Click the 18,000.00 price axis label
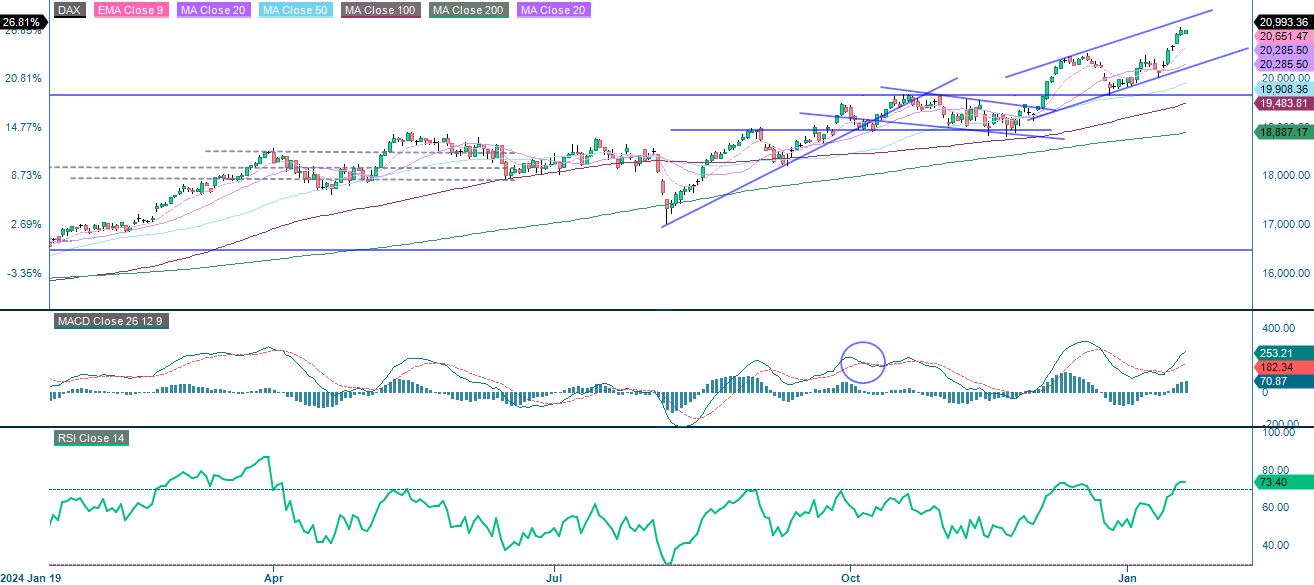The height and width of the screenshot is (585, 1314). point(1285,176)
